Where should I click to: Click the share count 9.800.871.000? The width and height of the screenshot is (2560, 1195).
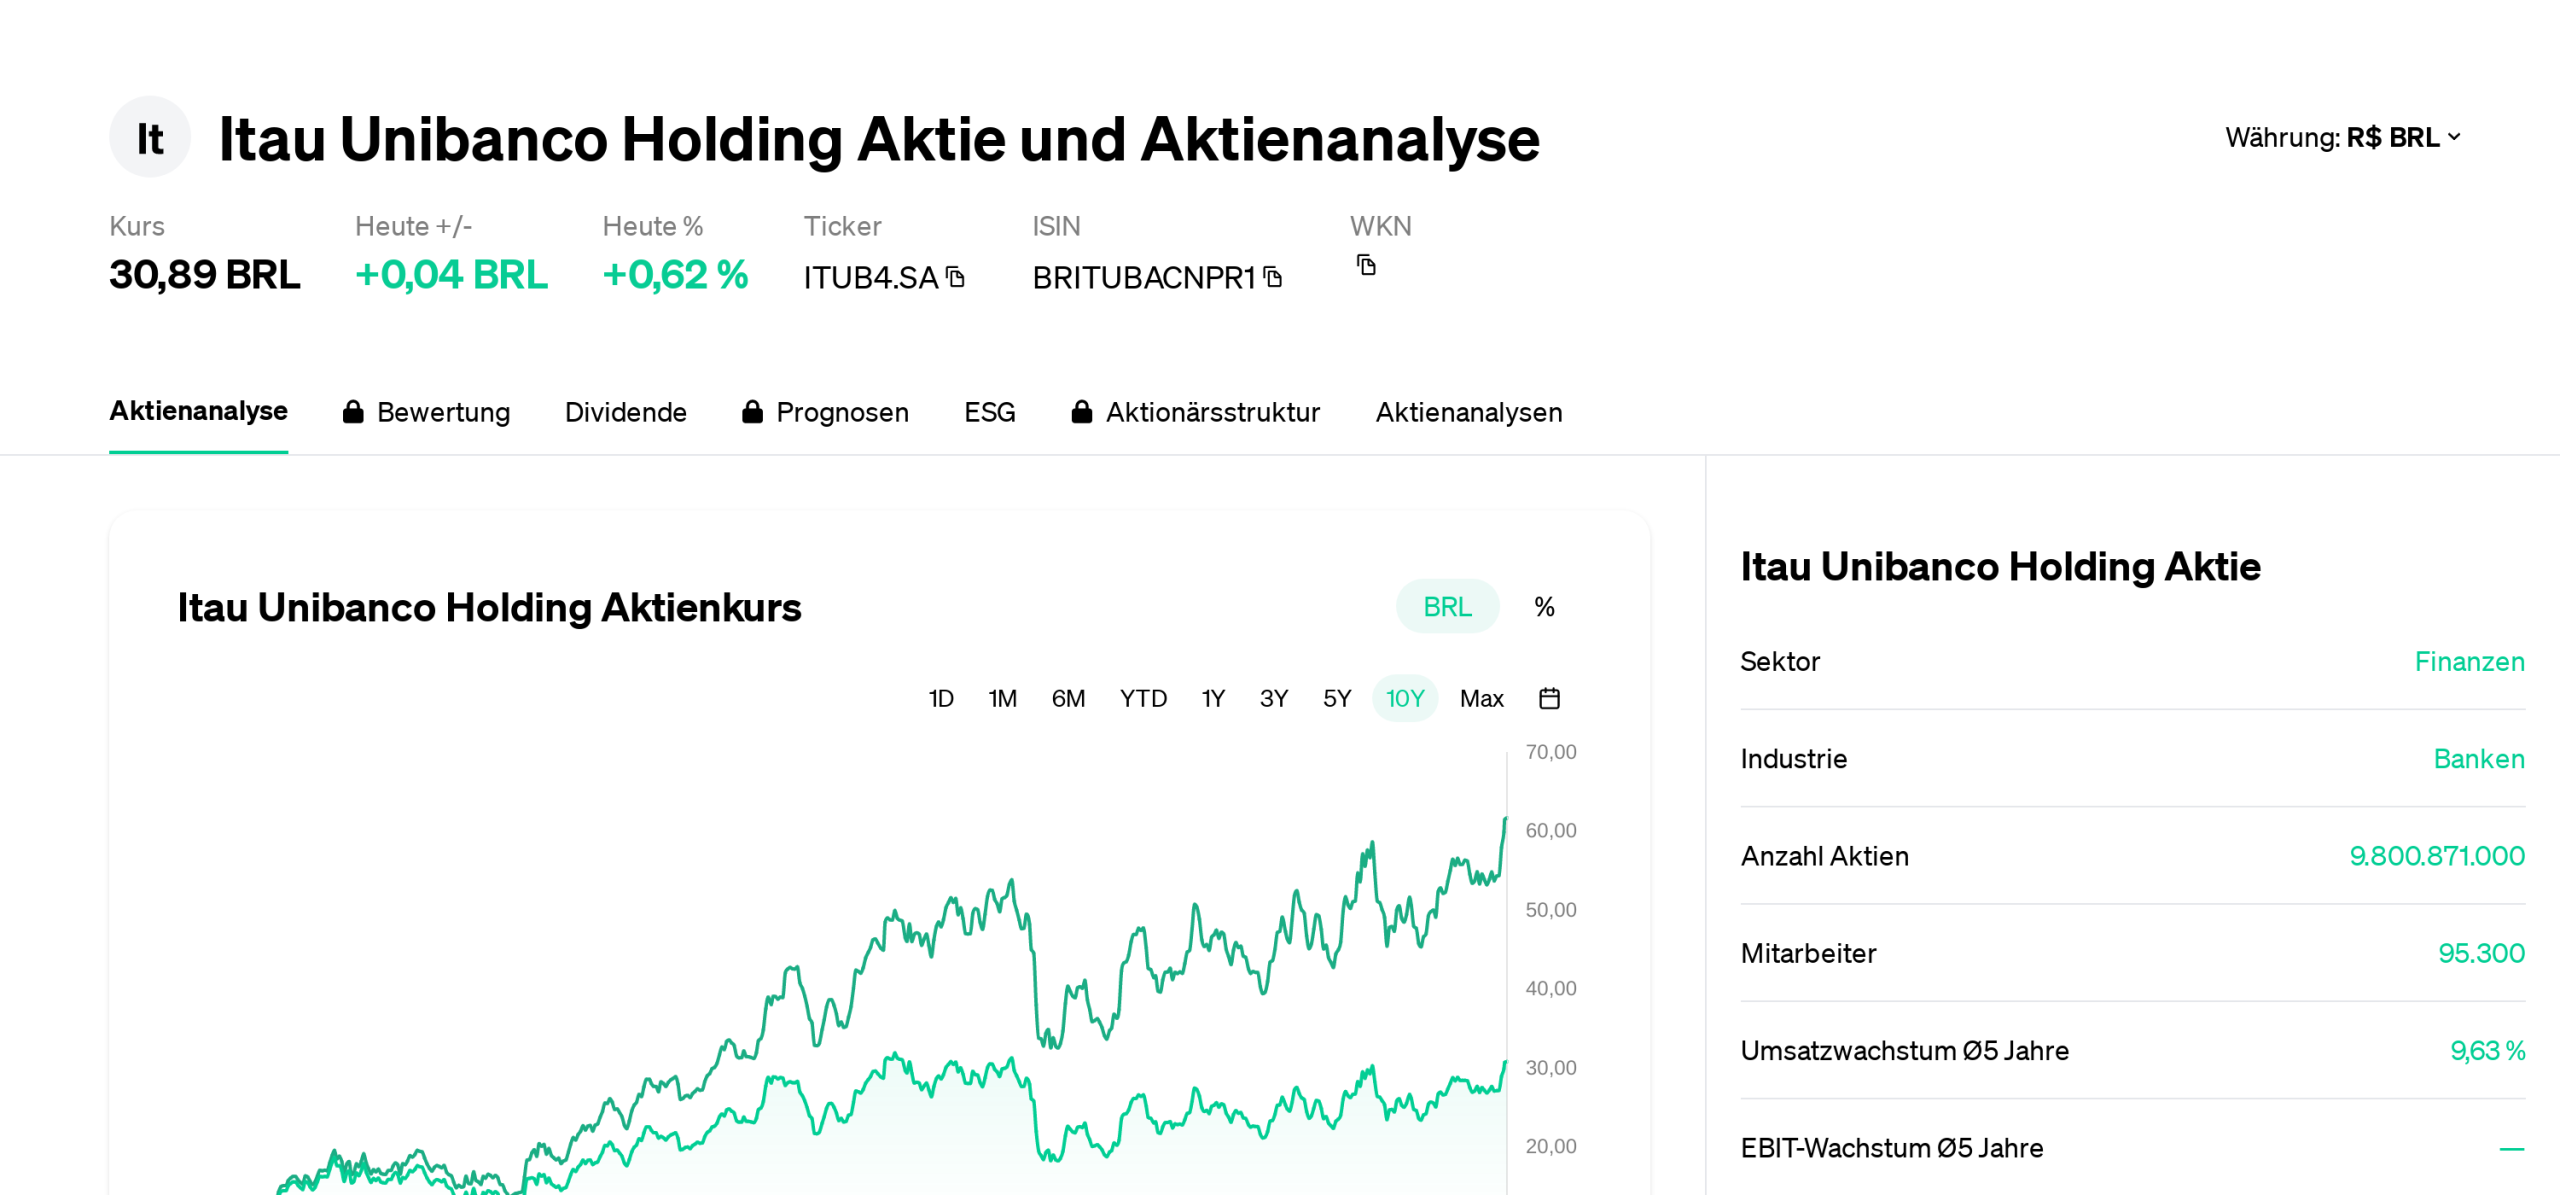coord(2436,856)
